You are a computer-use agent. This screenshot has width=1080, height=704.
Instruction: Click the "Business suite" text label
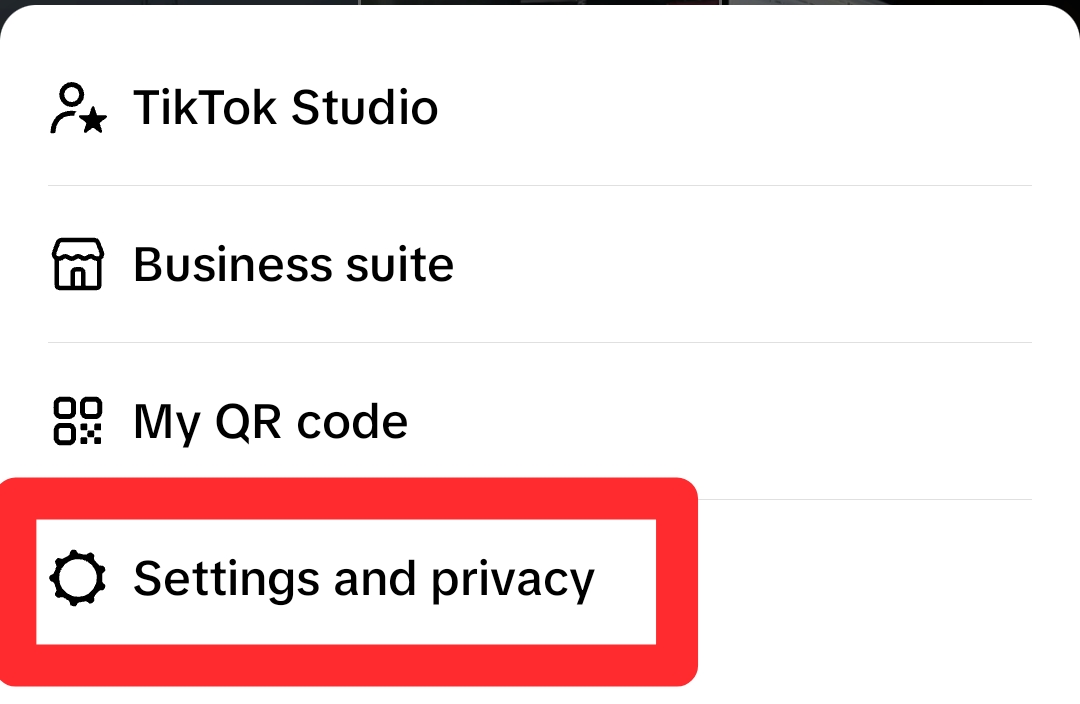293,265
